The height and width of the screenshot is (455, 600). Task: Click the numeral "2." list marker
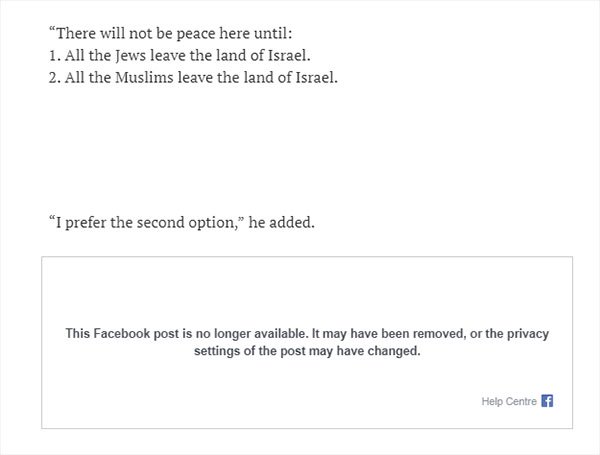tap(54, 78)
